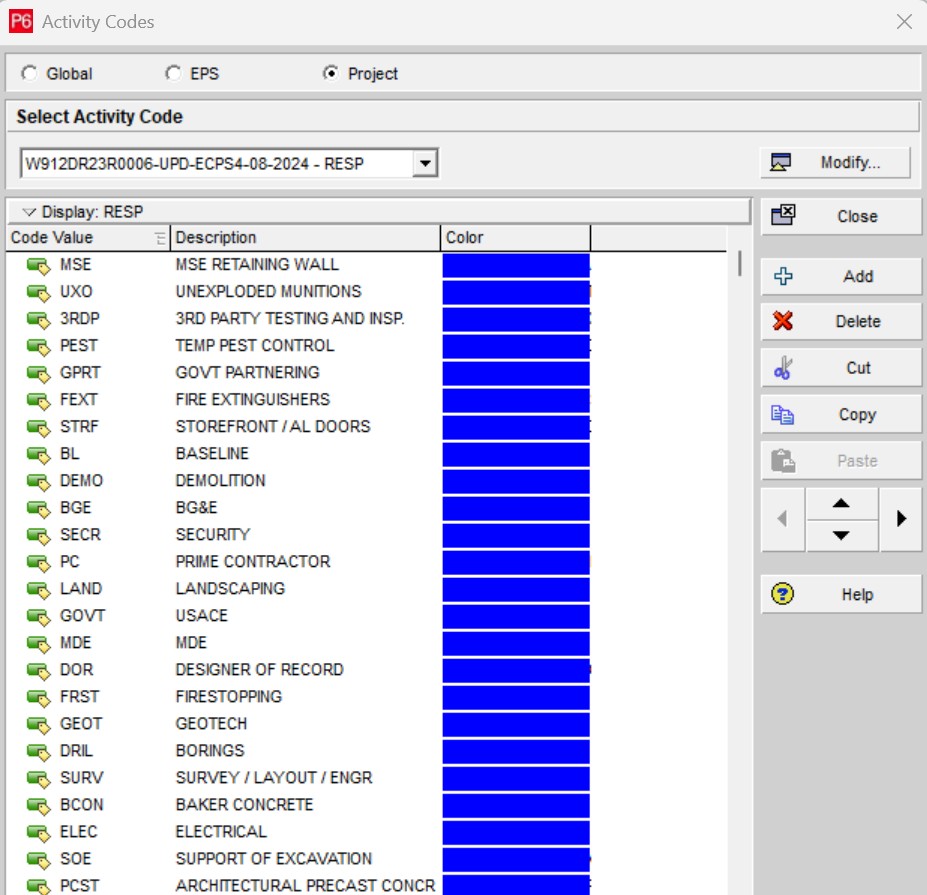Move selected code up with up arrow
Screen dimensions: 927x895
pyautogui.click(x=841, y=504)
